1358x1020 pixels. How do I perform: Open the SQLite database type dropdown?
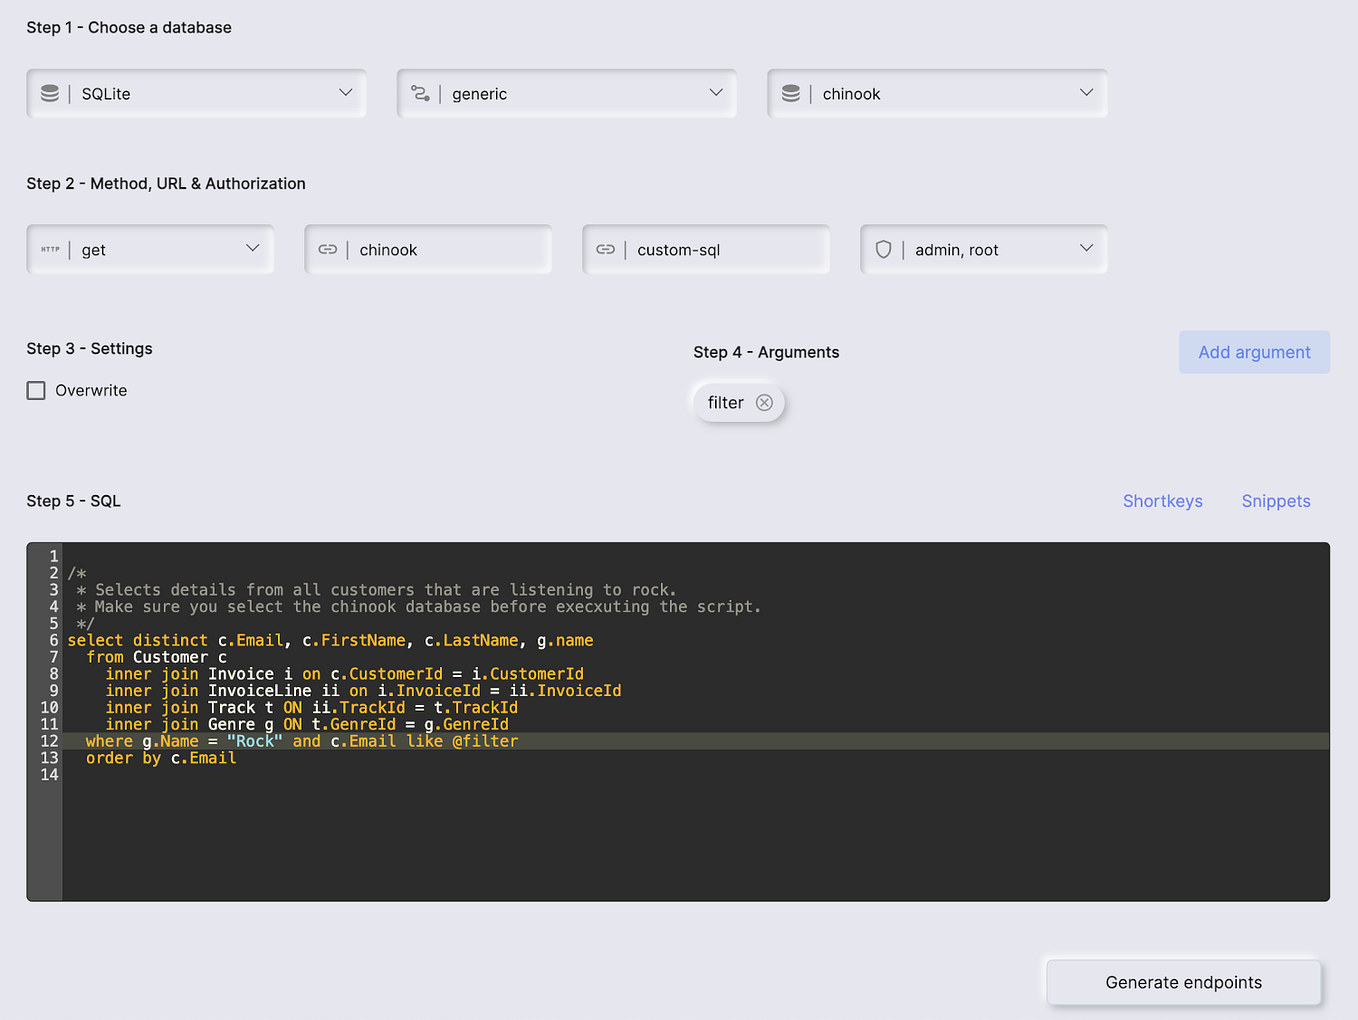point(346,93)
